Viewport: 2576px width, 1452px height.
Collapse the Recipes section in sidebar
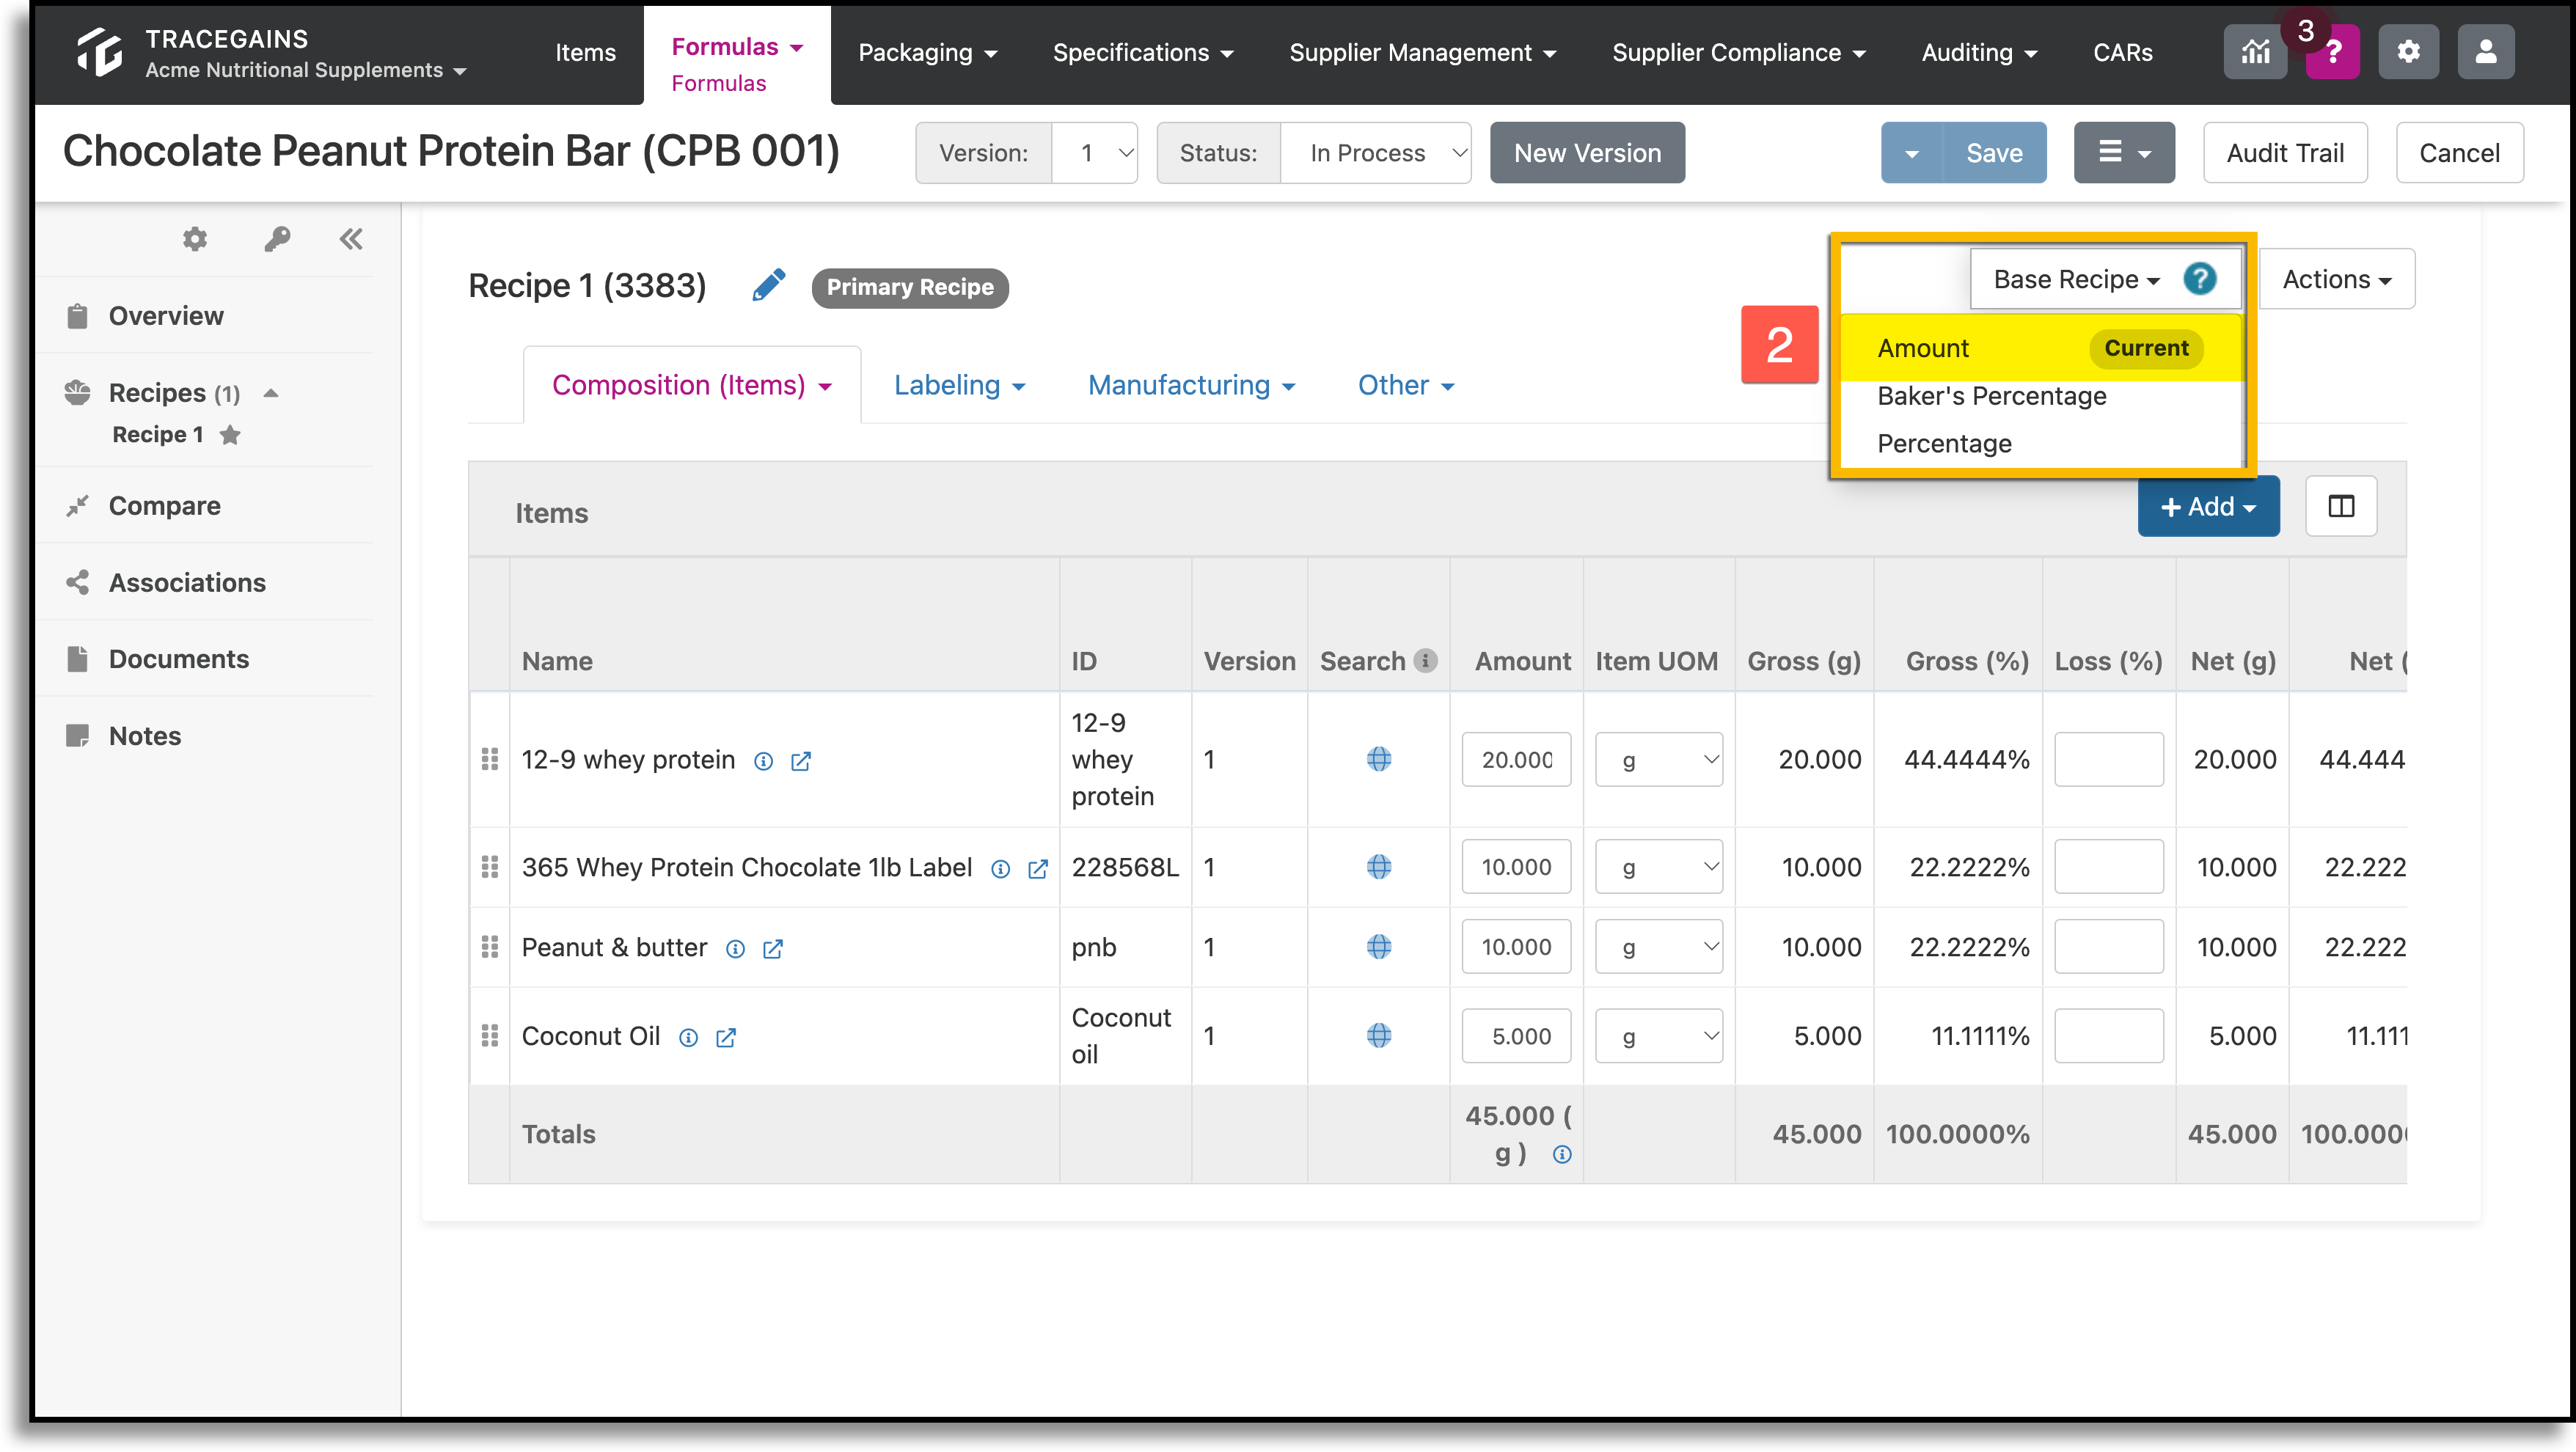coord(271,393)
